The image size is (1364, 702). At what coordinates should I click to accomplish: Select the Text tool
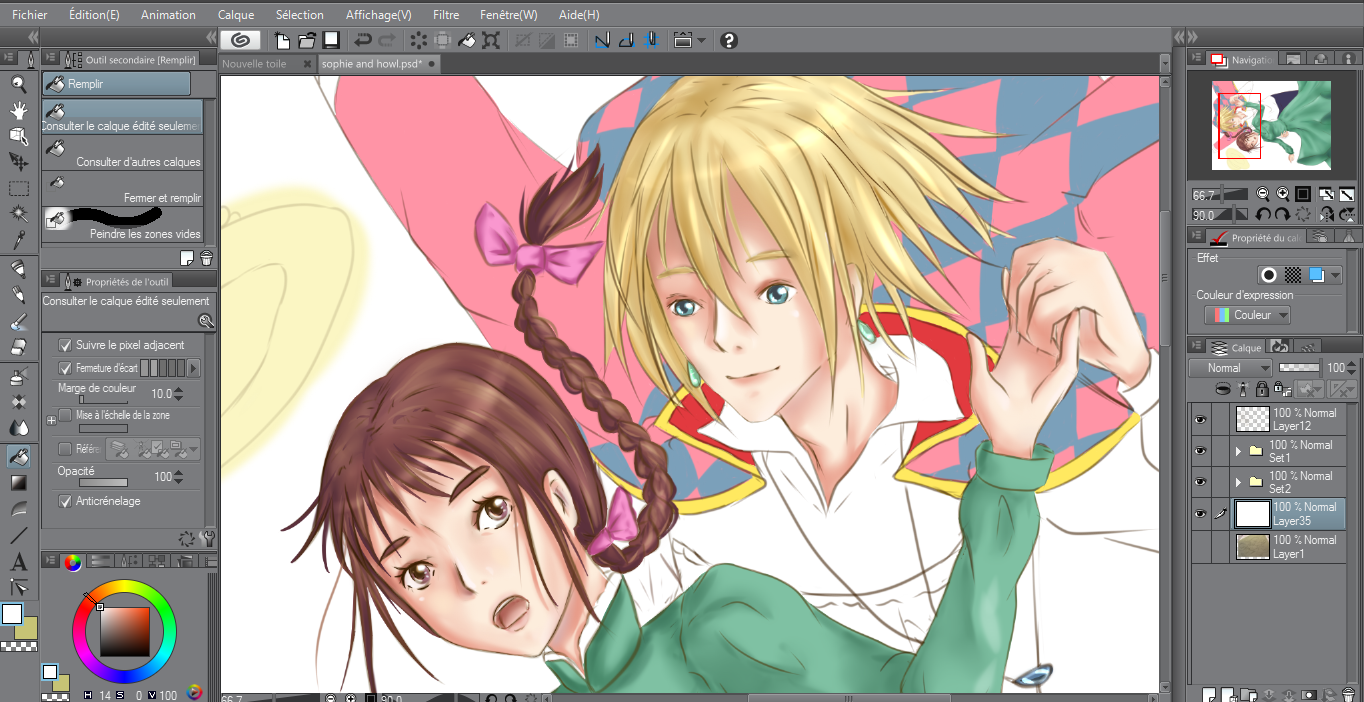[x=18, y=561]
